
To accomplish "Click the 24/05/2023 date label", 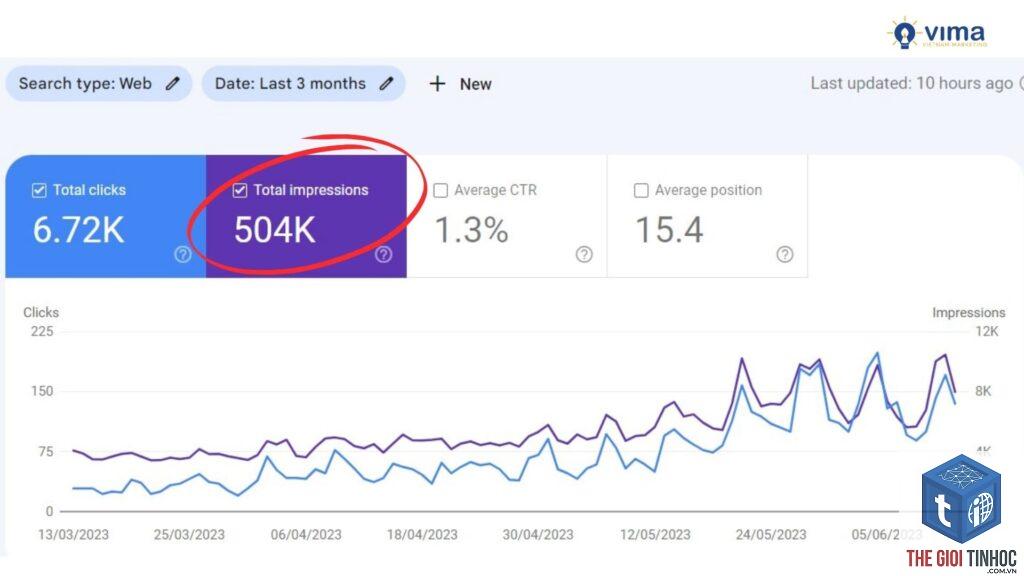I will 771,534.
